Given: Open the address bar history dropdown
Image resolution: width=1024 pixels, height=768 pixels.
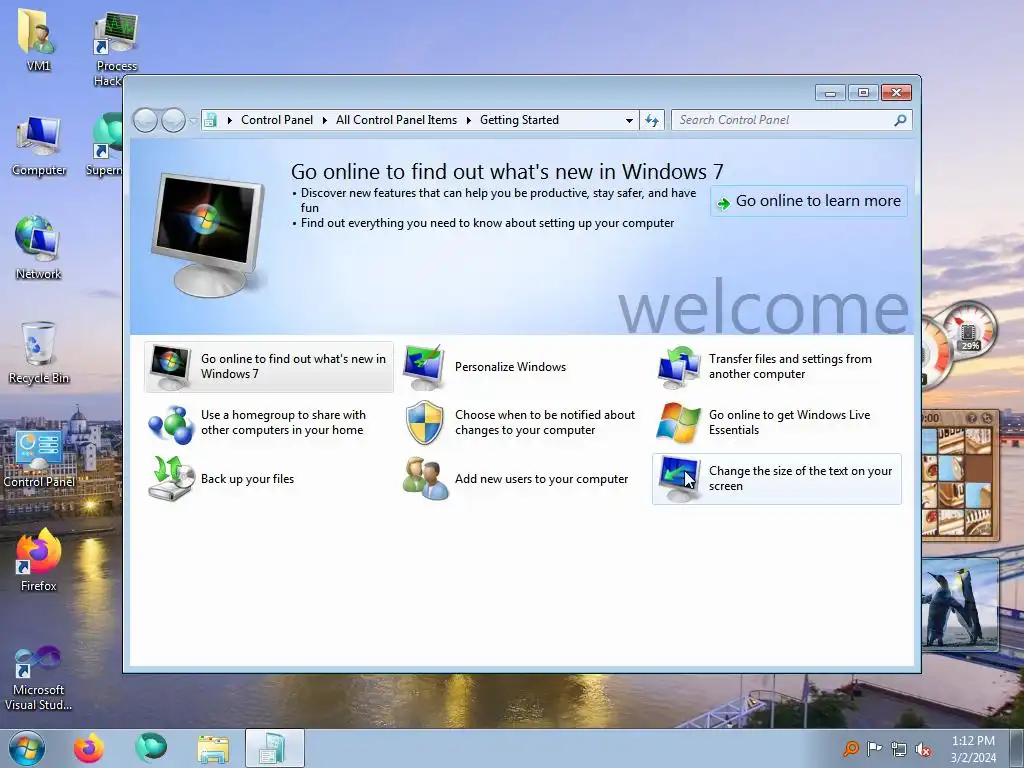Looking at the screenshot, I should [x=629, y=121].
